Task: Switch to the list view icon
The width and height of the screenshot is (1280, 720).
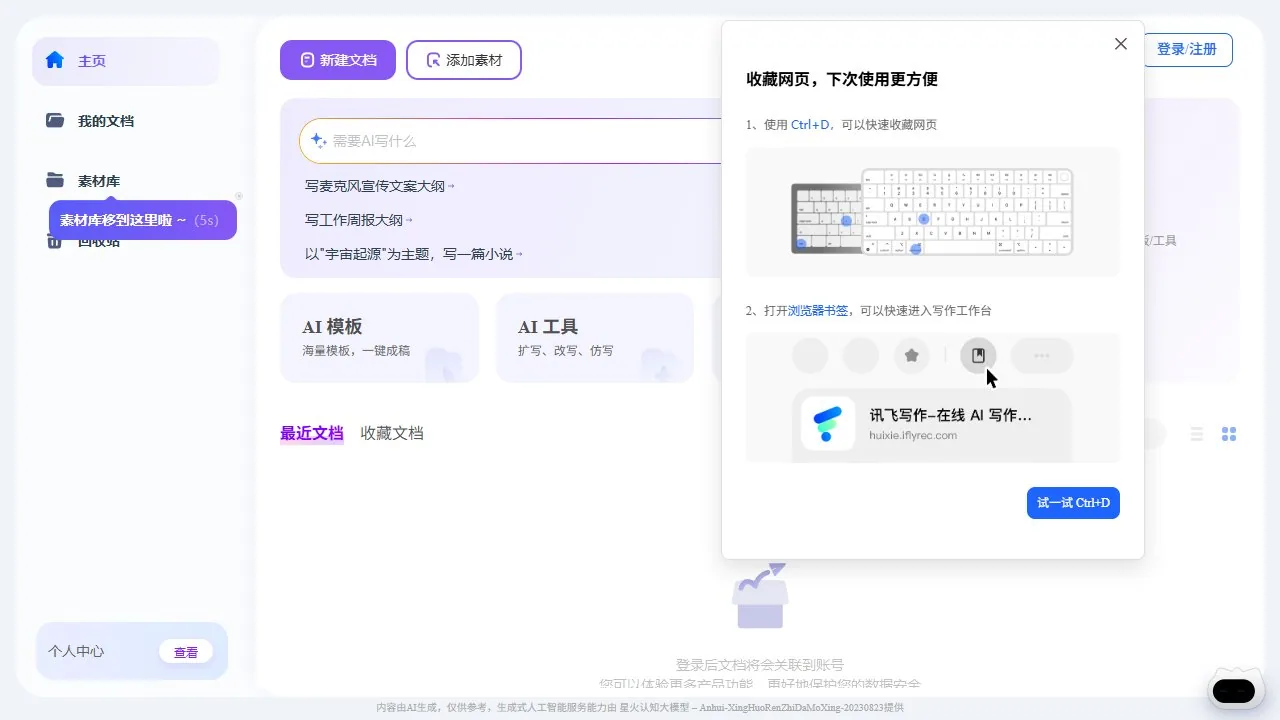Action: tap(1197, 434)
